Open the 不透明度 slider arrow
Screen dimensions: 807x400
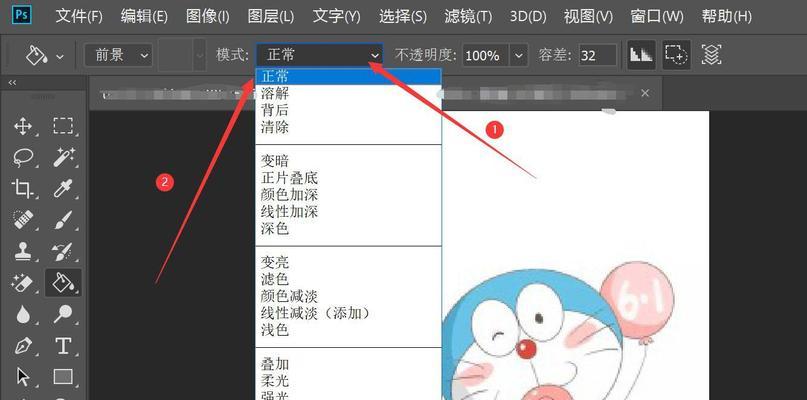[519, 55]
